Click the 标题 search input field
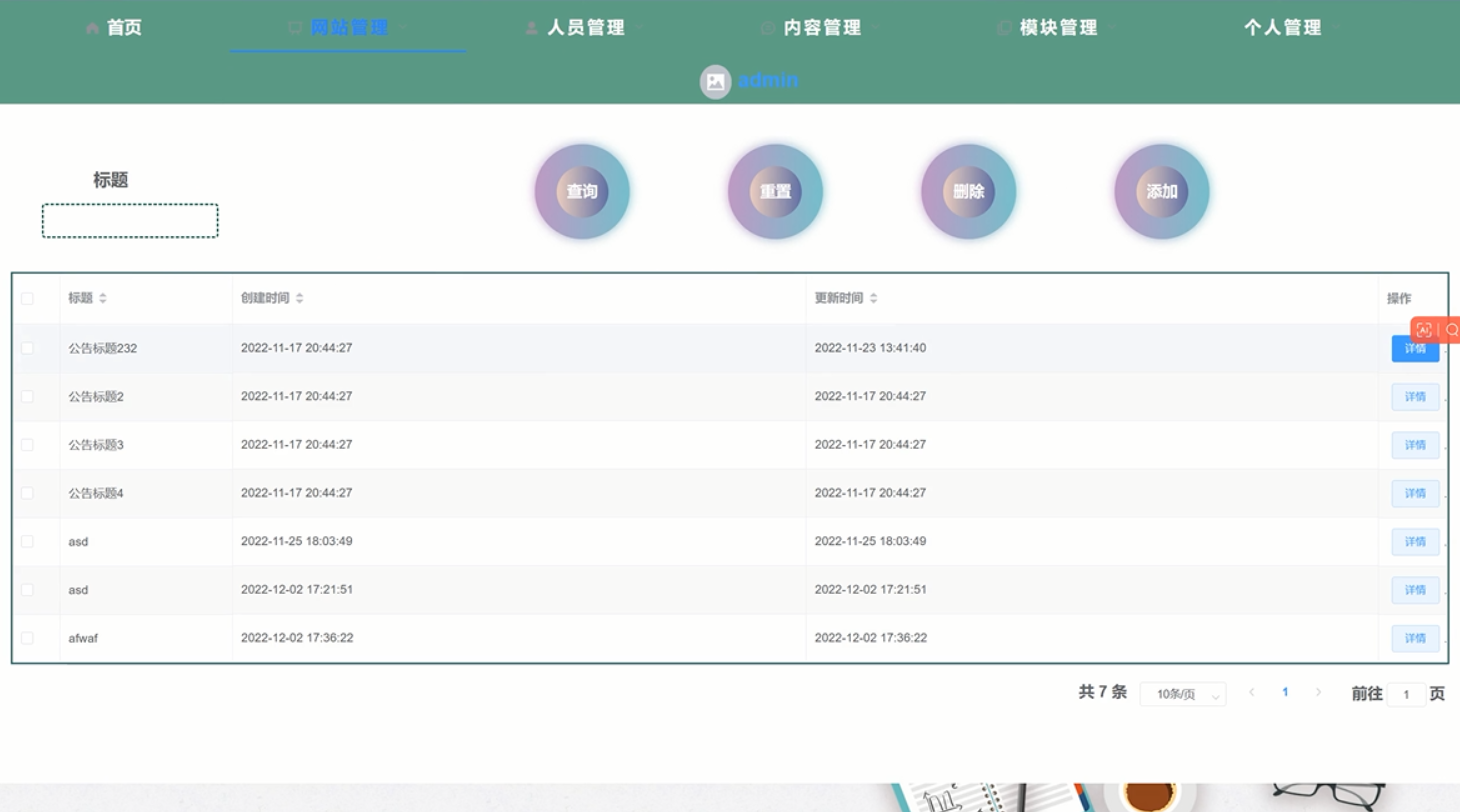 click(x=130, y=221)
